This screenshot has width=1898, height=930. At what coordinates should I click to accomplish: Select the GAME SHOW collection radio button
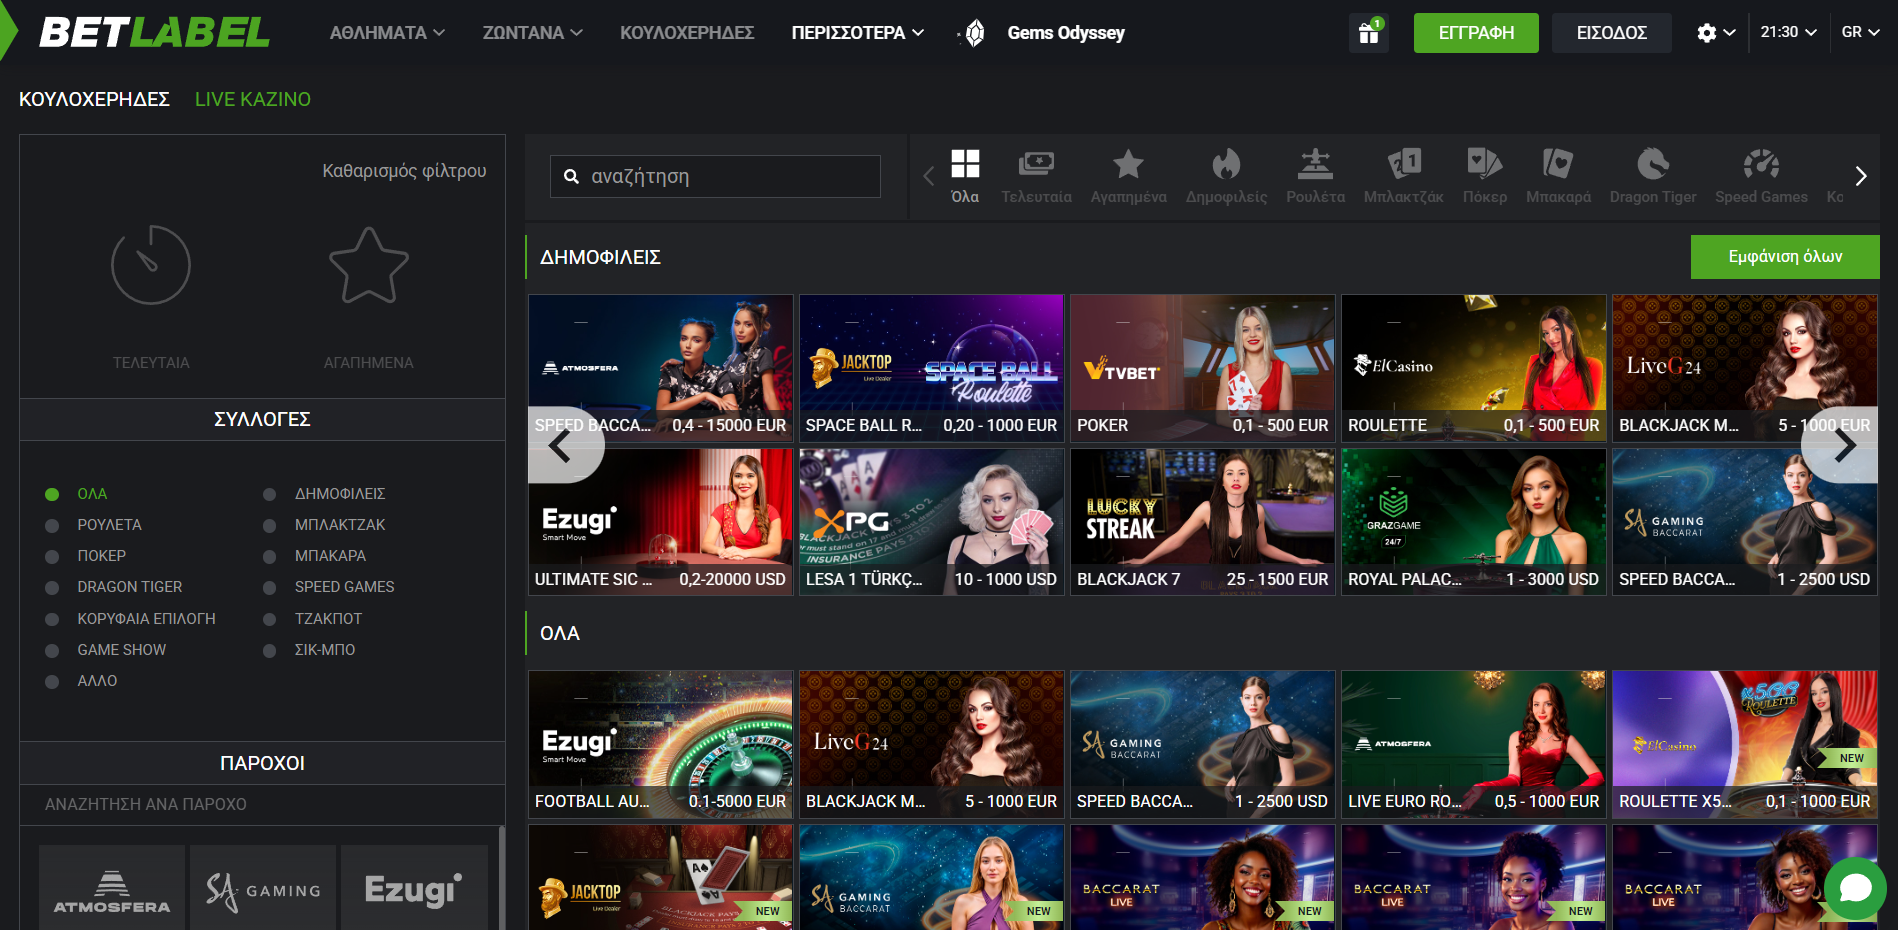(52, 650)
